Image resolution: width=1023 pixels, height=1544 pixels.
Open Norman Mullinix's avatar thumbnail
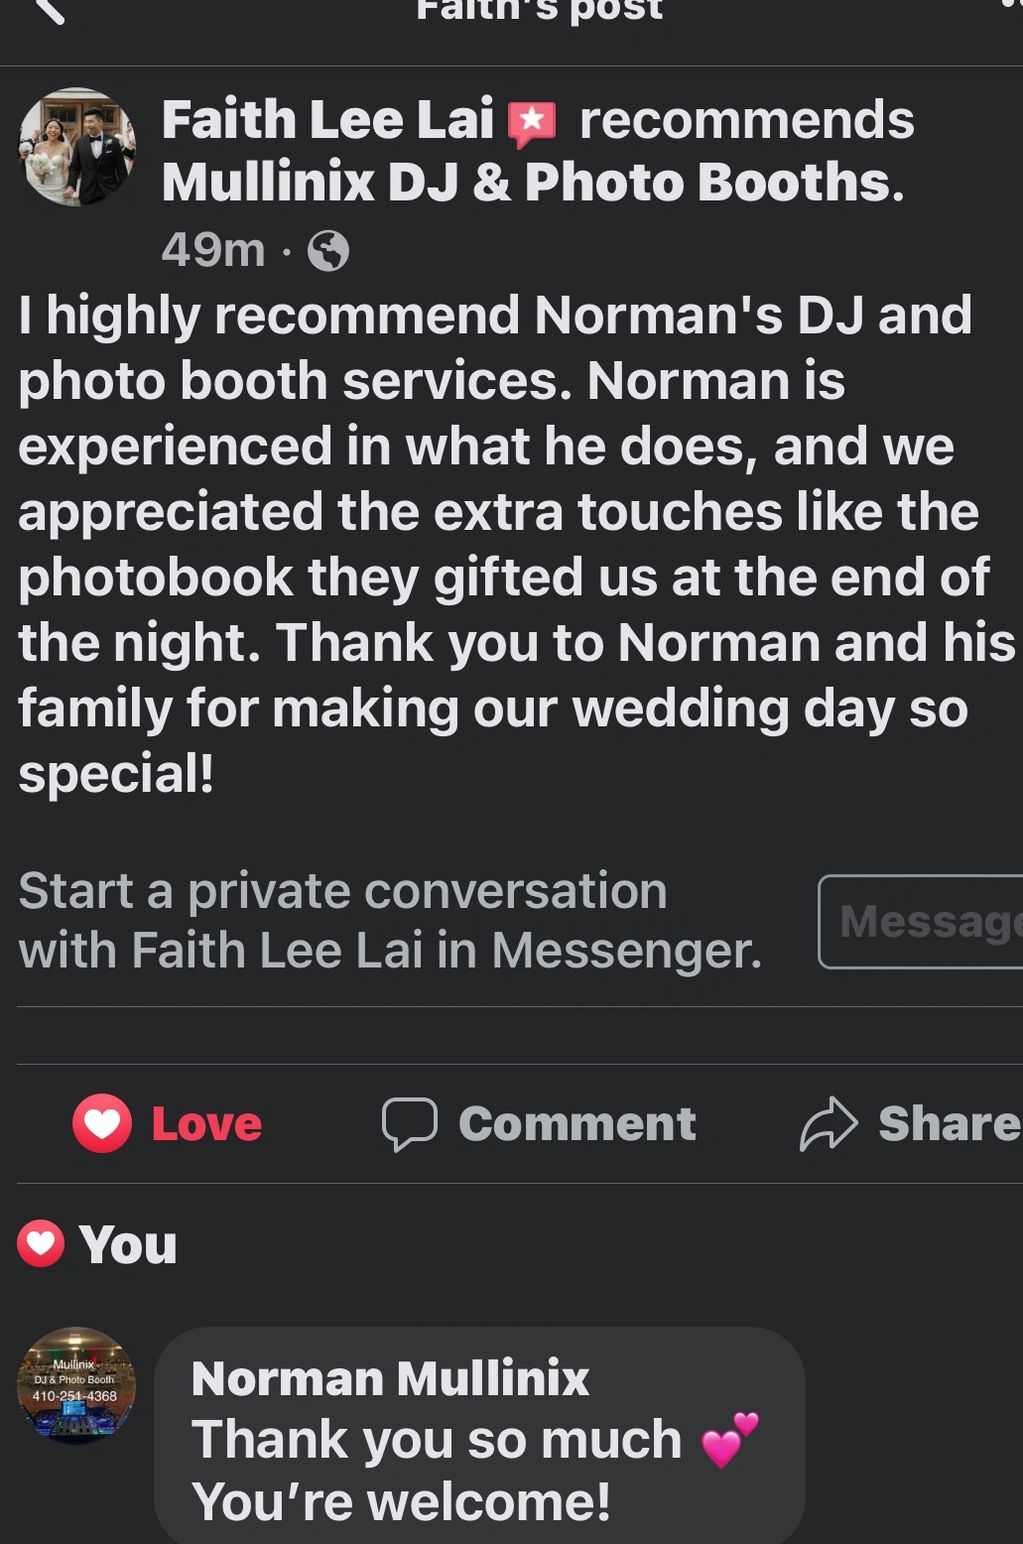tap(77, 1385)
